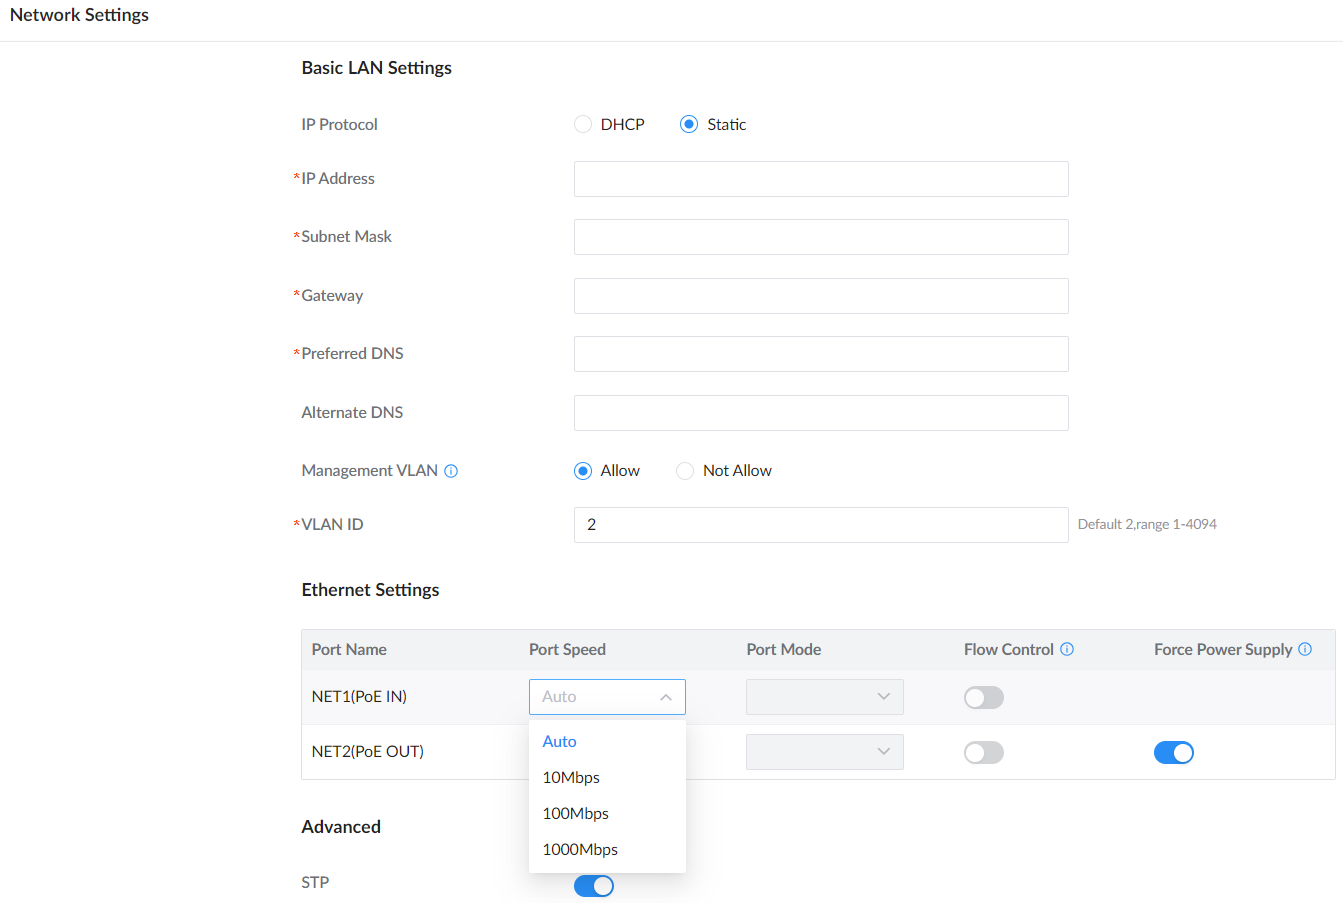Choose Not Allow for Management VLAN
1343x903 pixels.
point(685,471)
